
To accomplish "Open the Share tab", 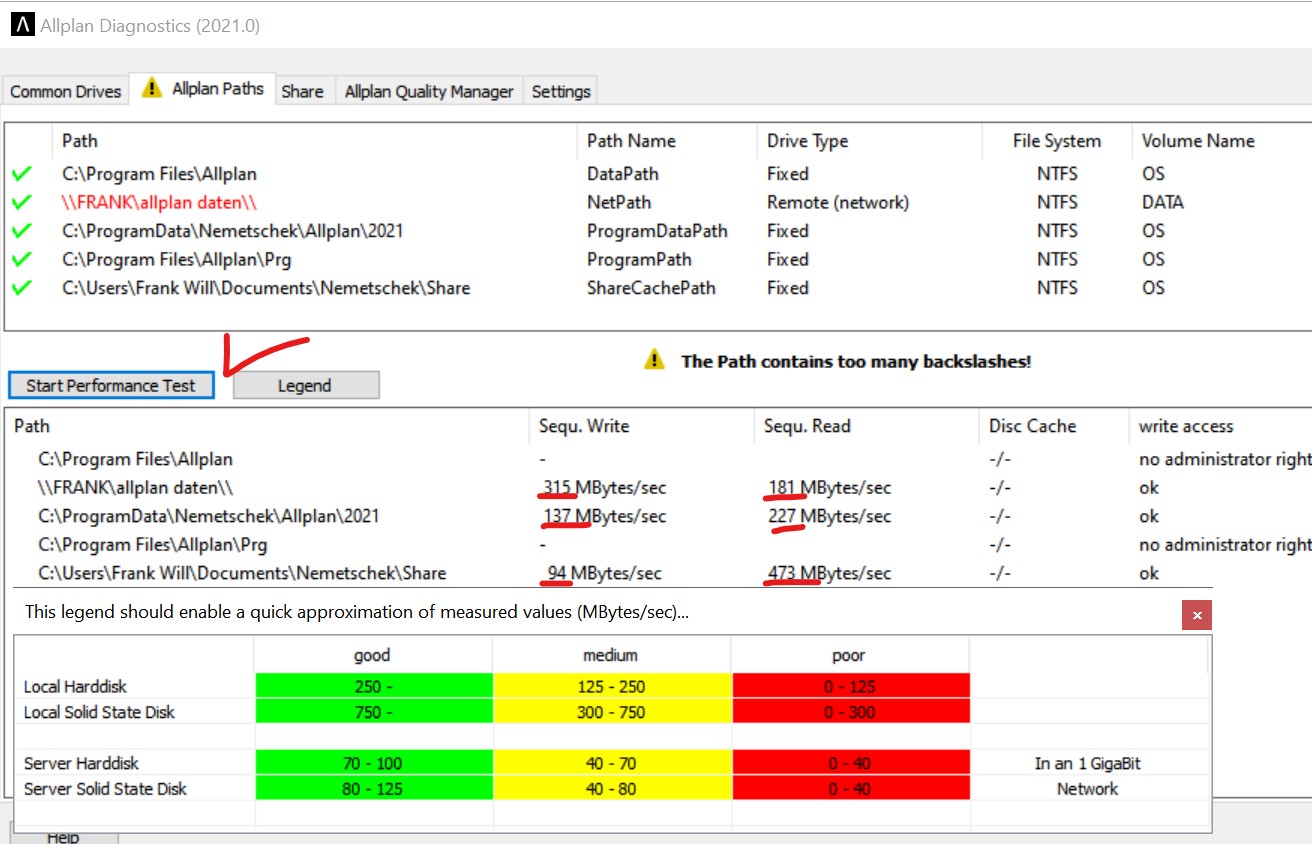I will click(x=302, y=91).
